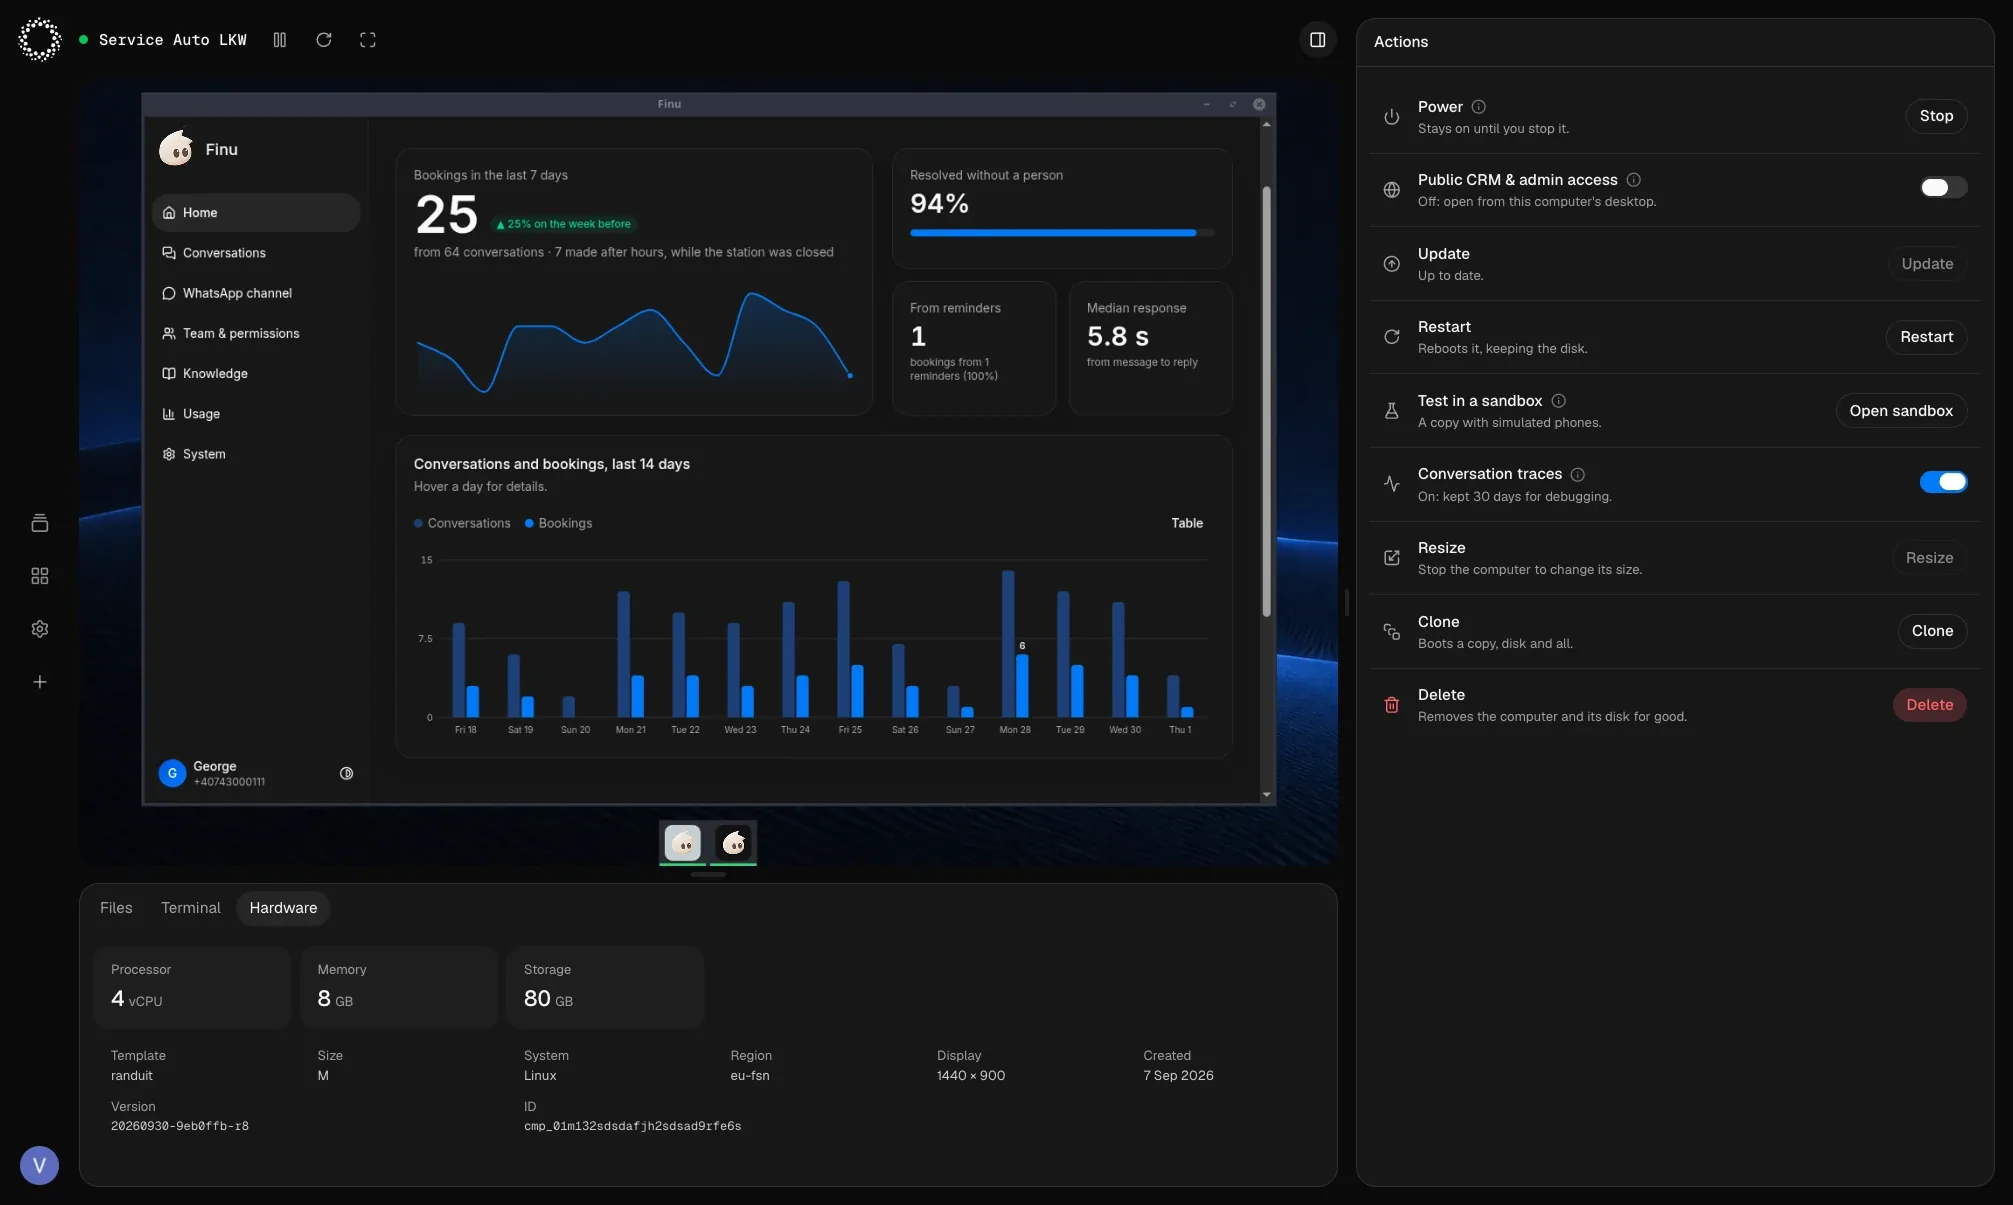Pause the Service Auto LKW computer
The height and width of the screenshot is (1205, 2013).
tap(280, 40)
